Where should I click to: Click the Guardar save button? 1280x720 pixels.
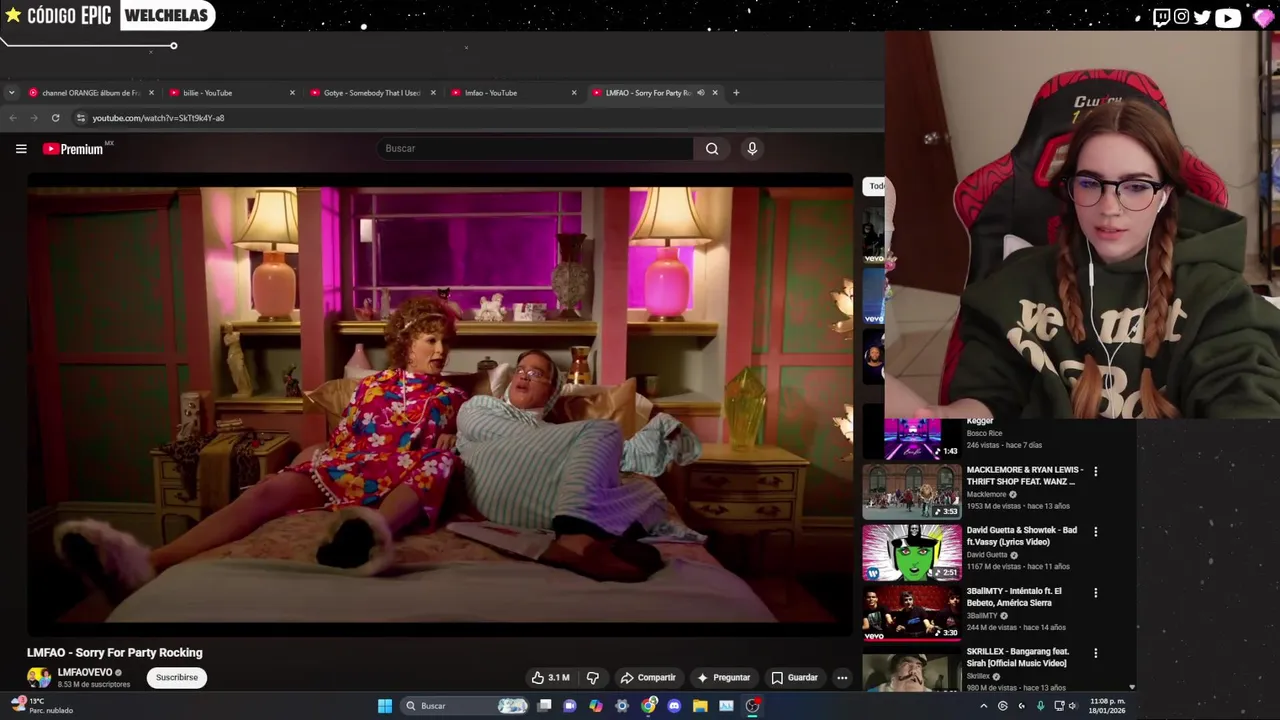click(794, 677)
